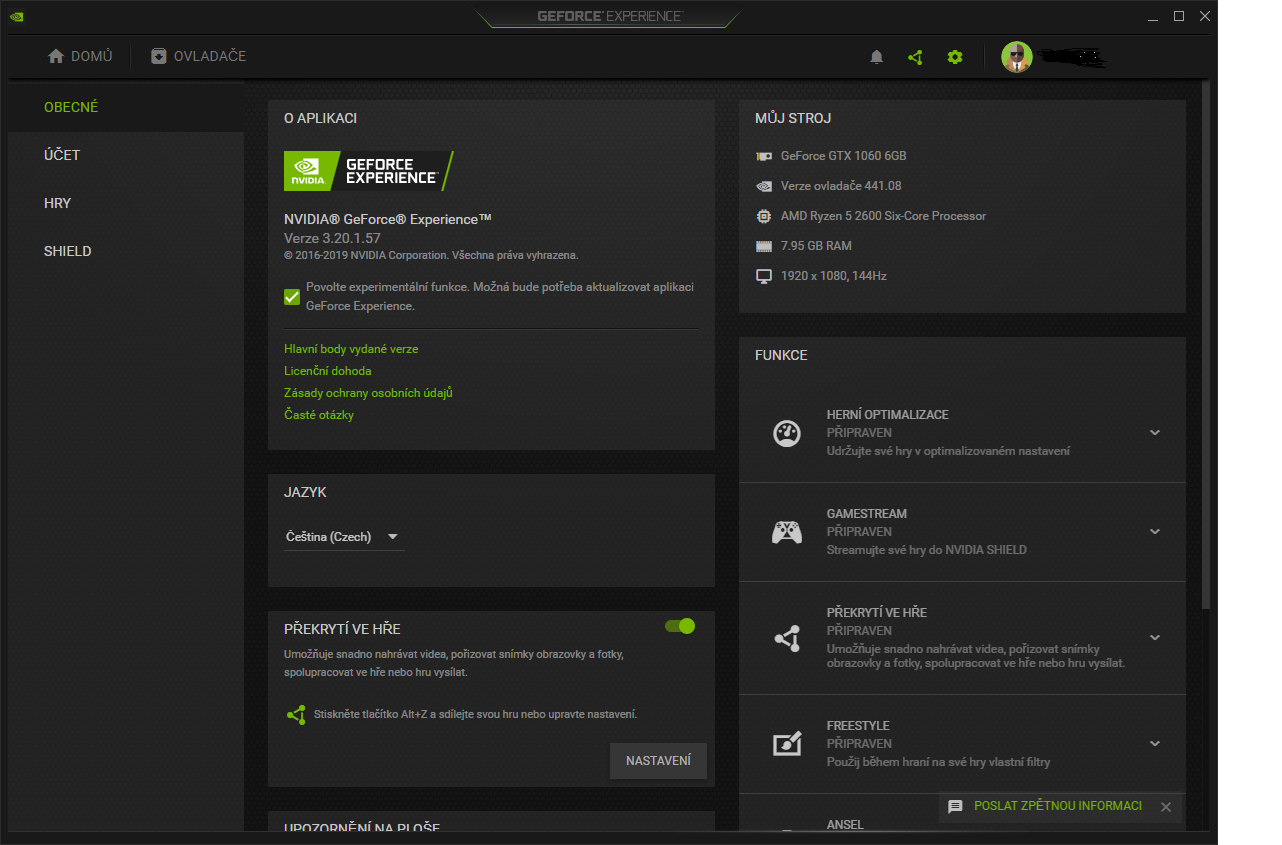Click the vertical scrollbar thumb
The image size is (1282, 845).
point(1206,345)
